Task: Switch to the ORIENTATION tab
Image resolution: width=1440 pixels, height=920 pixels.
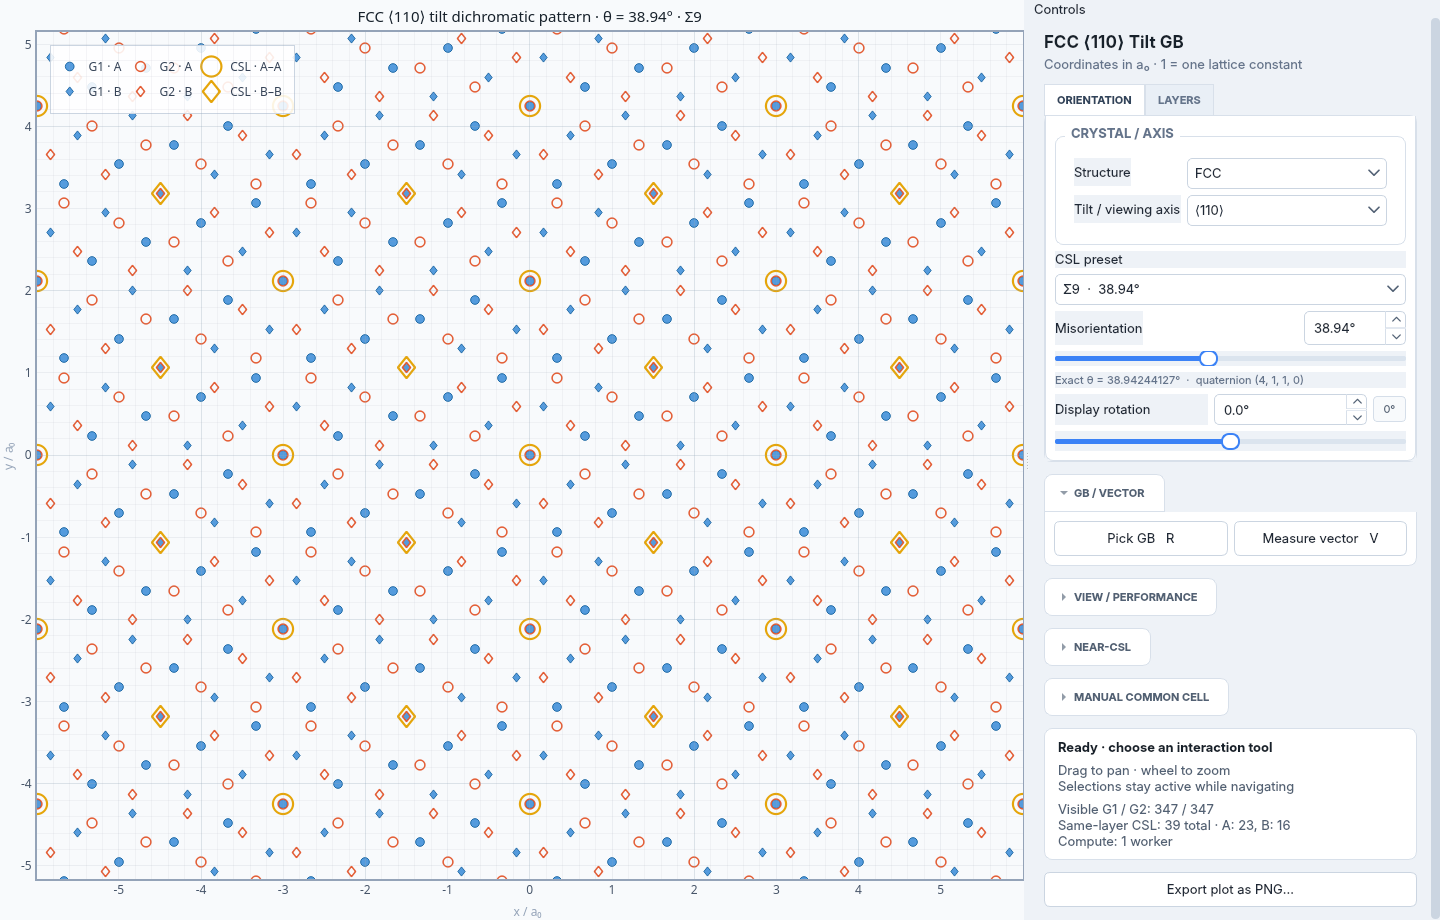Action: (1094, 100)
